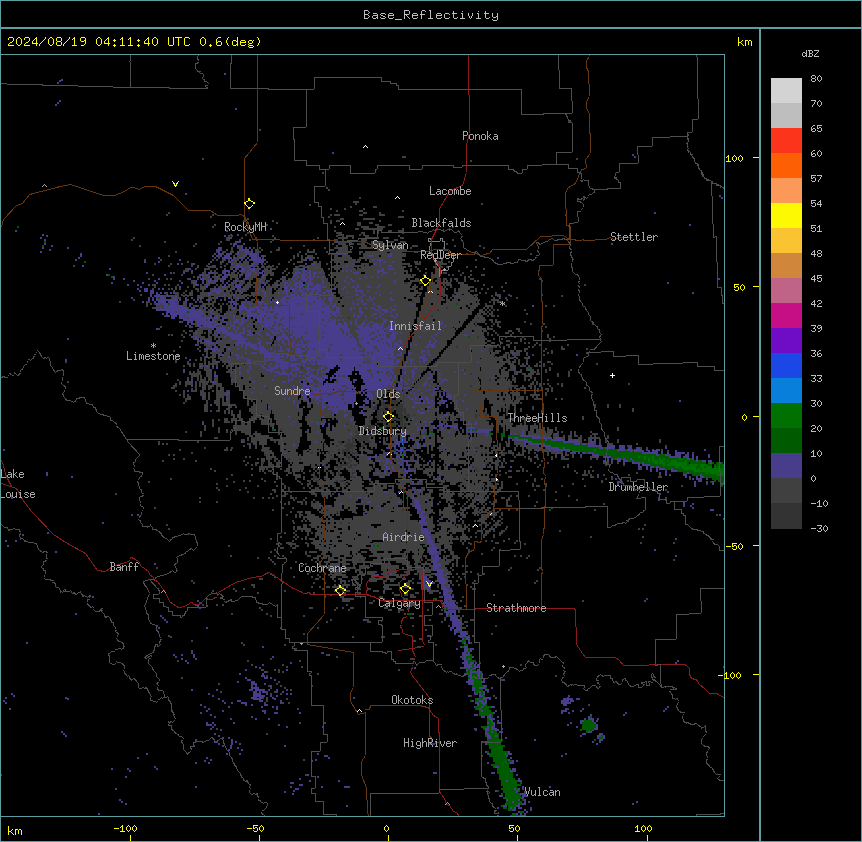Click the Banff town label
The image size is (862, 842).
pos(124,567)
